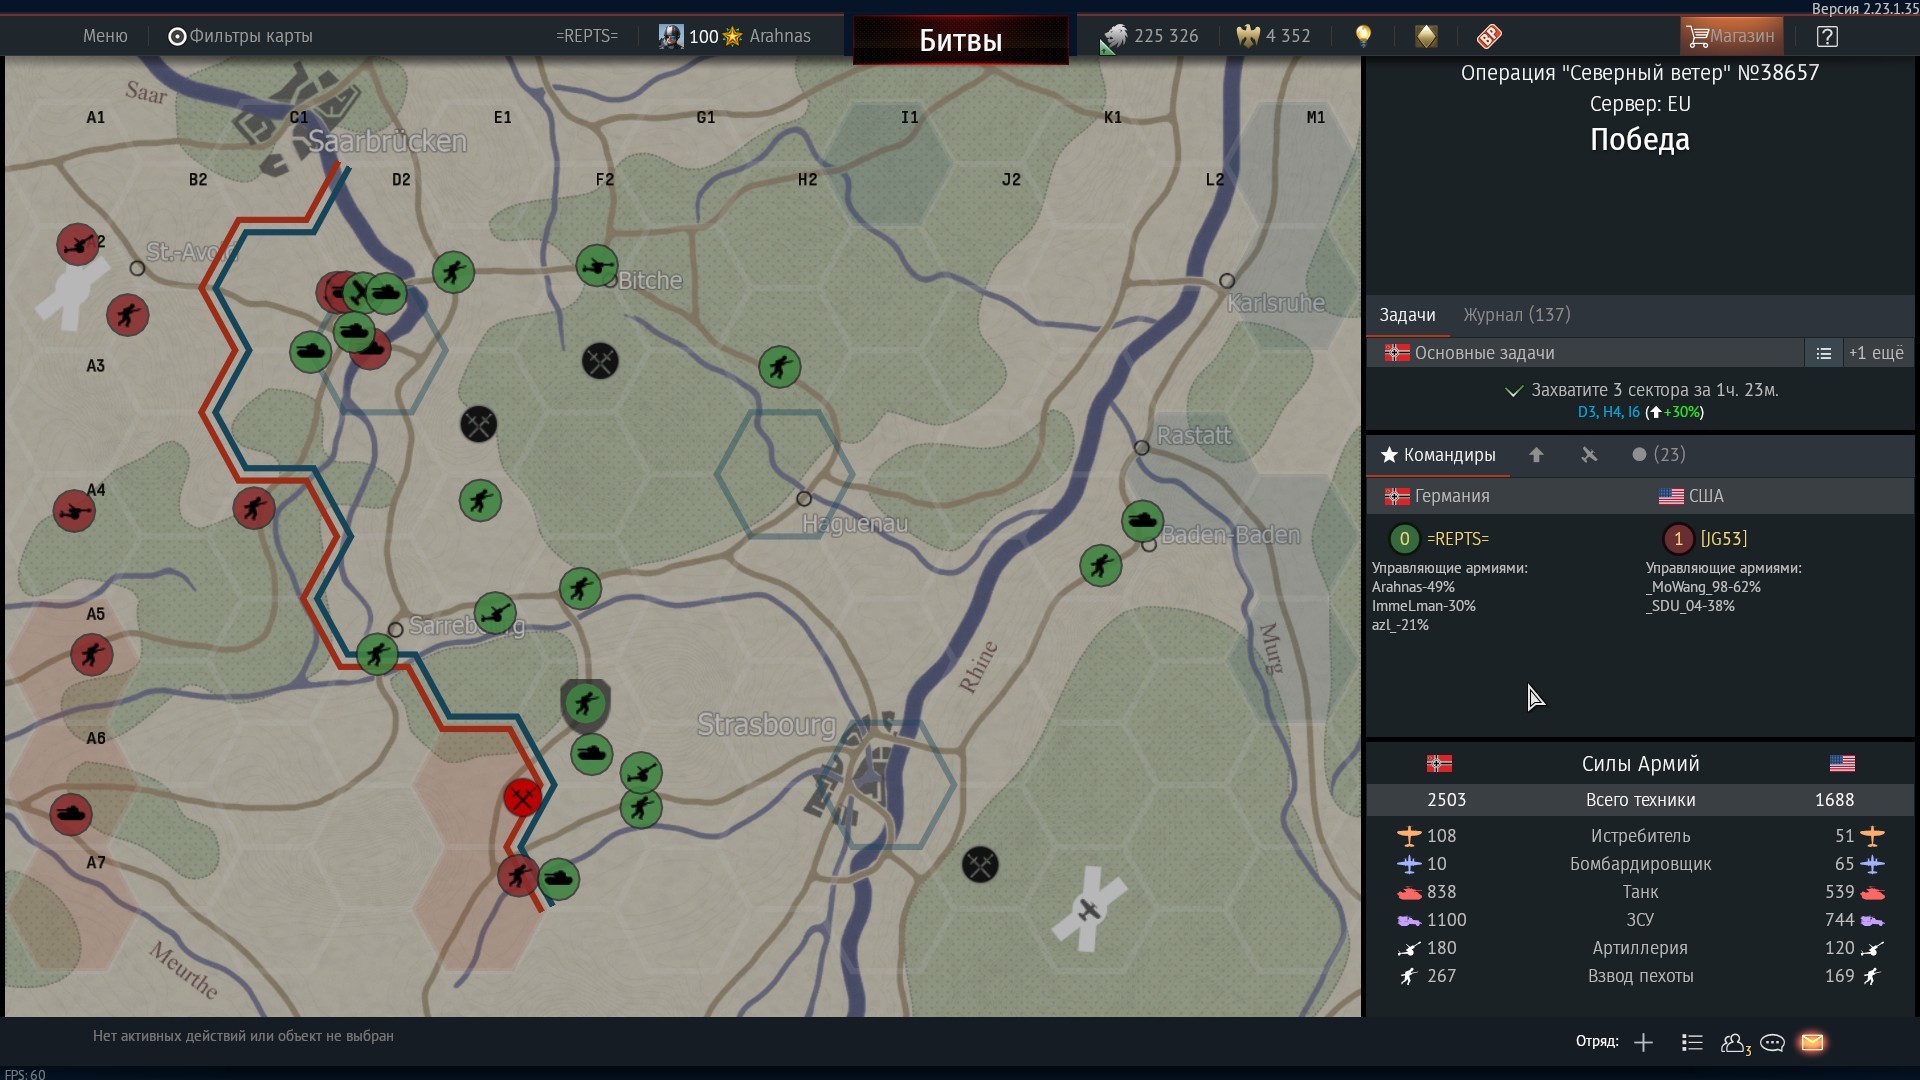Click the crossed swords tab icon
This screenshot has height=1080, width=1920.
(1589, 455)
